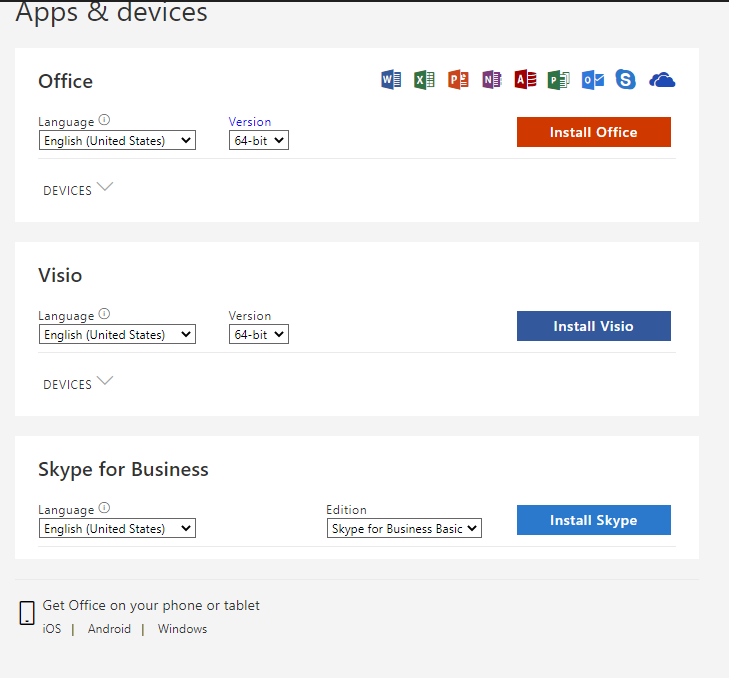Click the OneNote app icon
The height and width of the screenshot is (678, 729).
[491, 80]
